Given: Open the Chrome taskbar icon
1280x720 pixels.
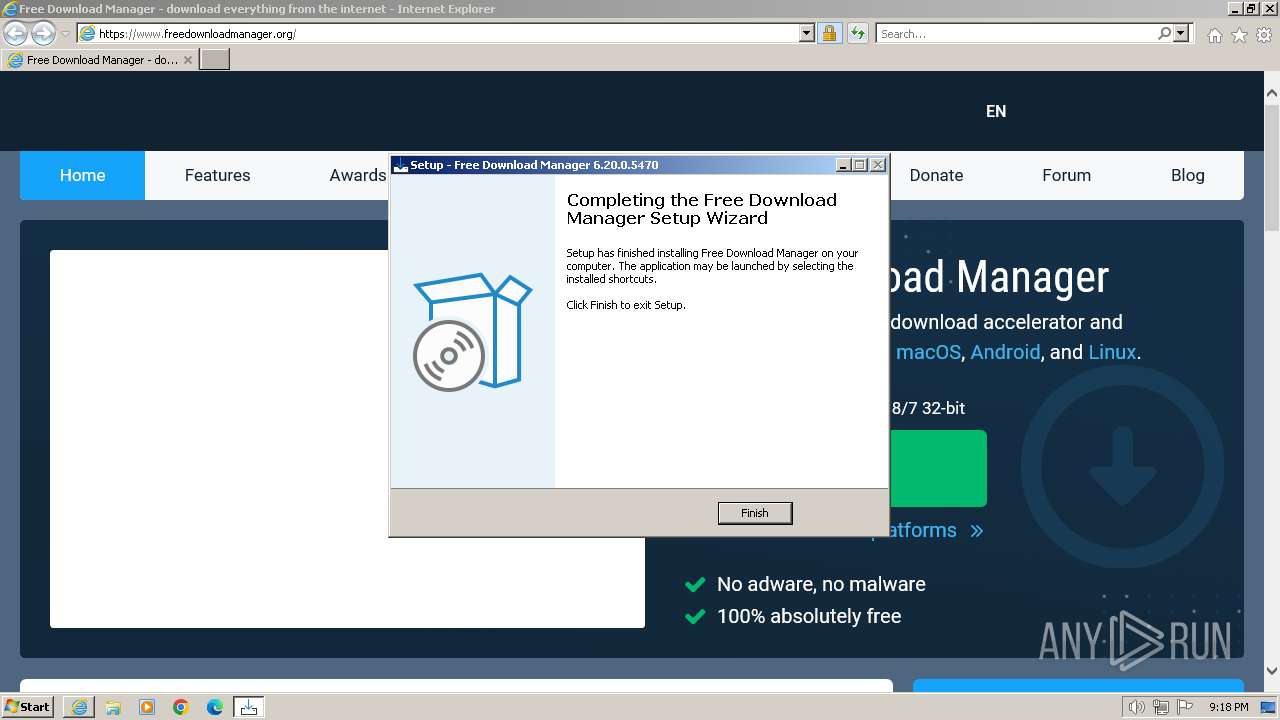Looking at the screenshot, I should tap(181, 707).
